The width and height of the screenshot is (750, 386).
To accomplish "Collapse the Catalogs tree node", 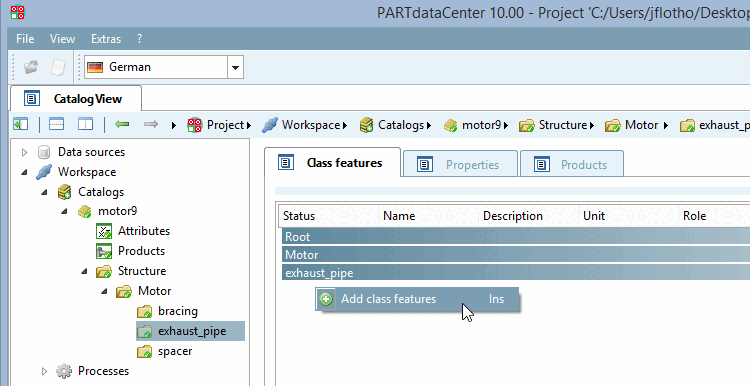I will (x=44, y=192).
